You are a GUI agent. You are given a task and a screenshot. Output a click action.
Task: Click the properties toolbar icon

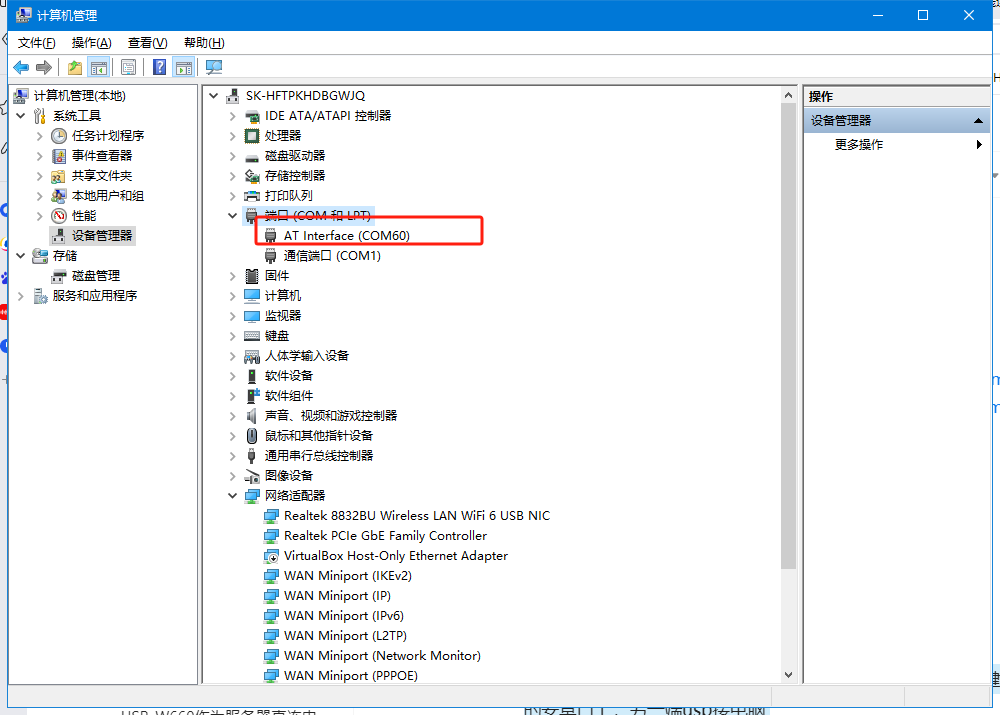click(x=128, y=67)
